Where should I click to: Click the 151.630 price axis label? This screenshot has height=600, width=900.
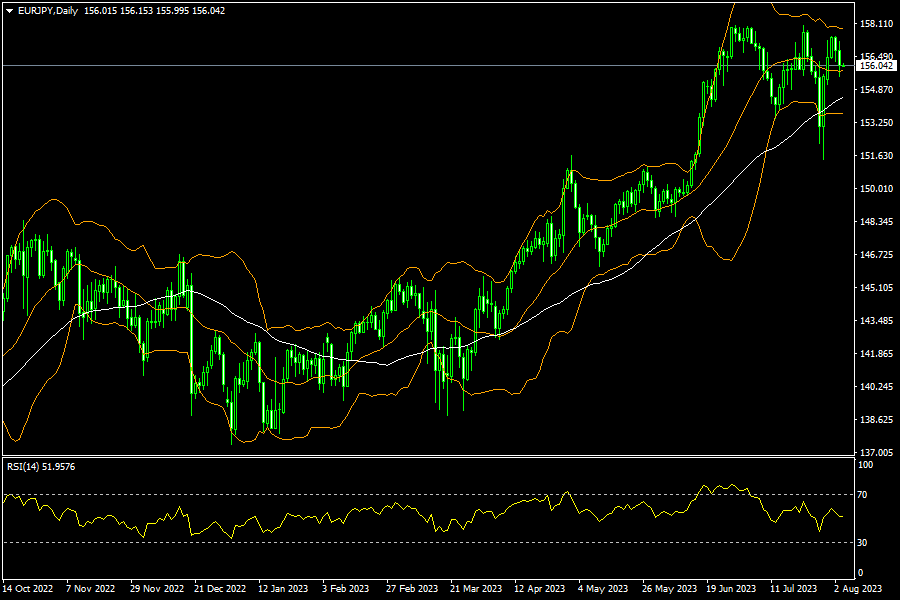click(x=876, y=156)
